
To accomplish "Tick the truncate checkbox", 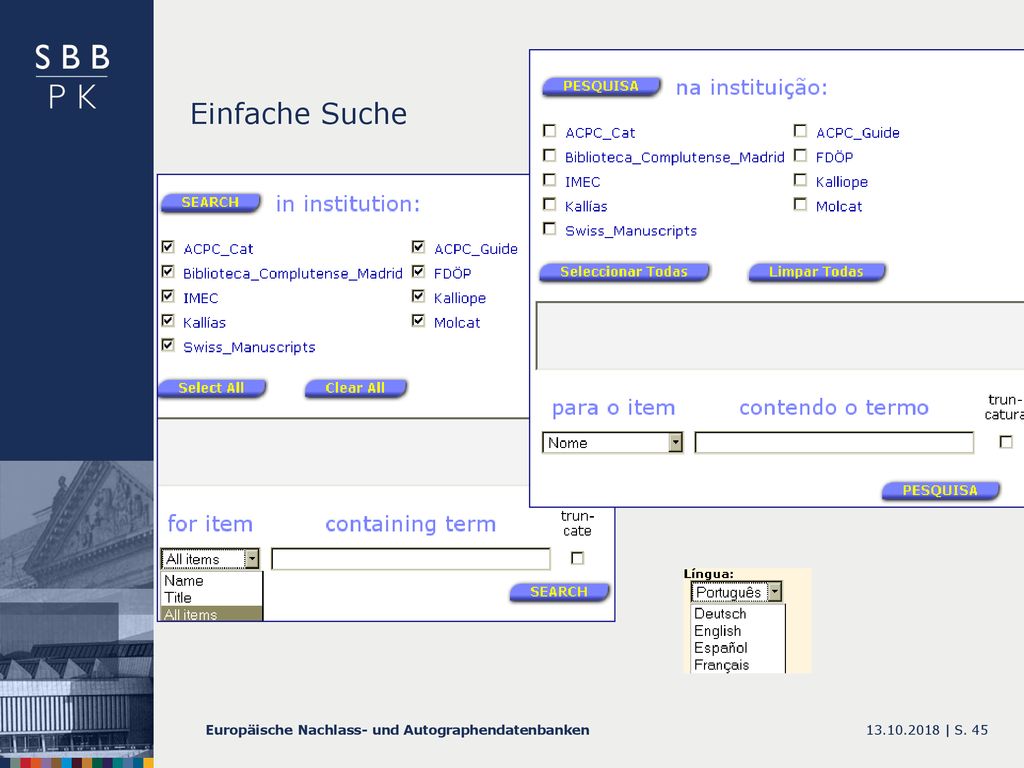I will (577, 558).
